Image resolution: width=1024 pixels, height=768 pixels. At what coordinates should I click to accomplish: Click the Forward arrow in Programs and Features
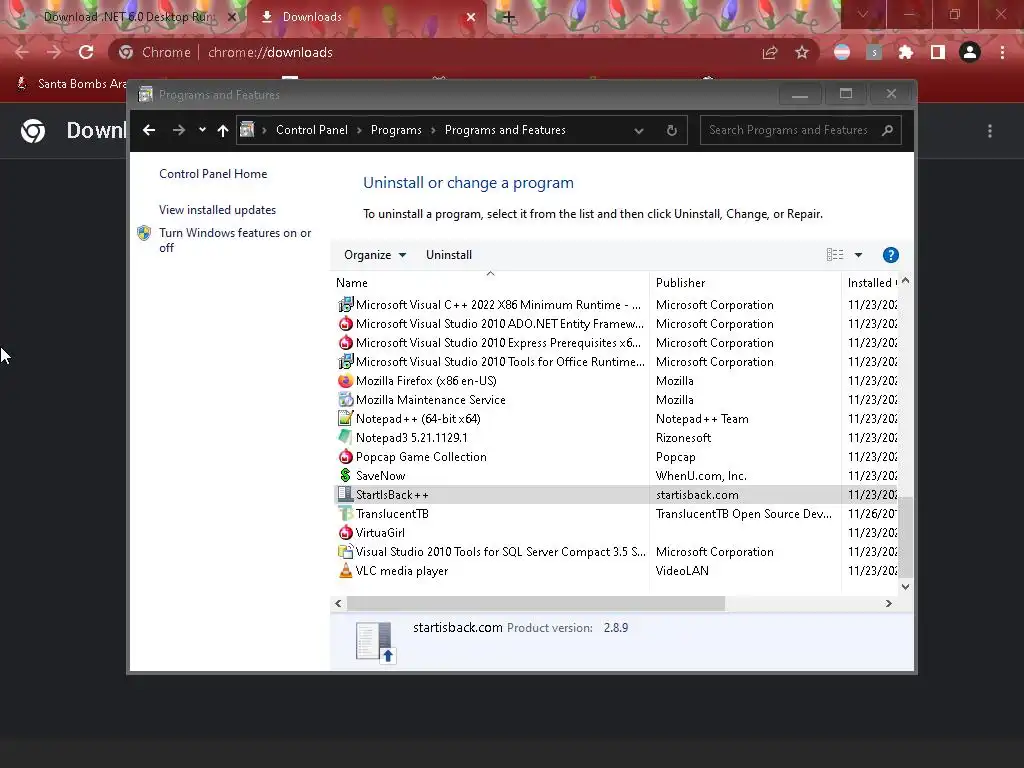point(178,130)
